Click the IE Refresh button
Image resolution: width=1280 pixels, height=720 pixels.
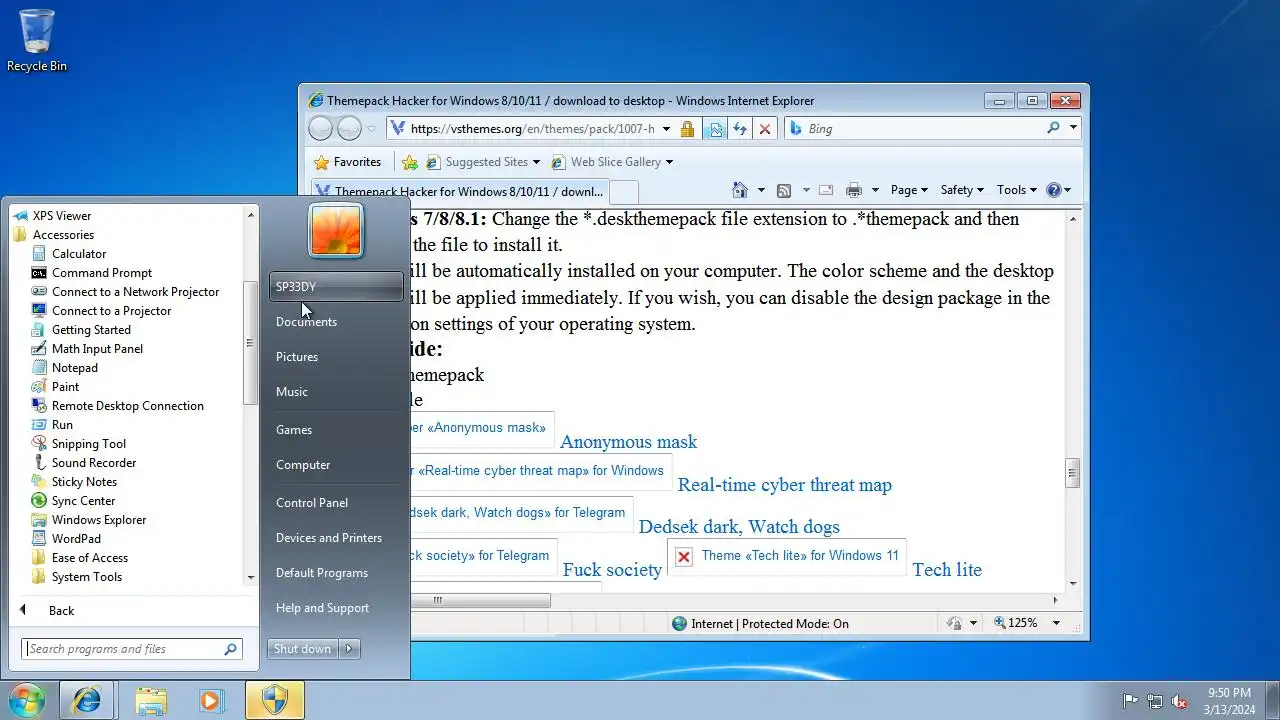pos(740,129)
